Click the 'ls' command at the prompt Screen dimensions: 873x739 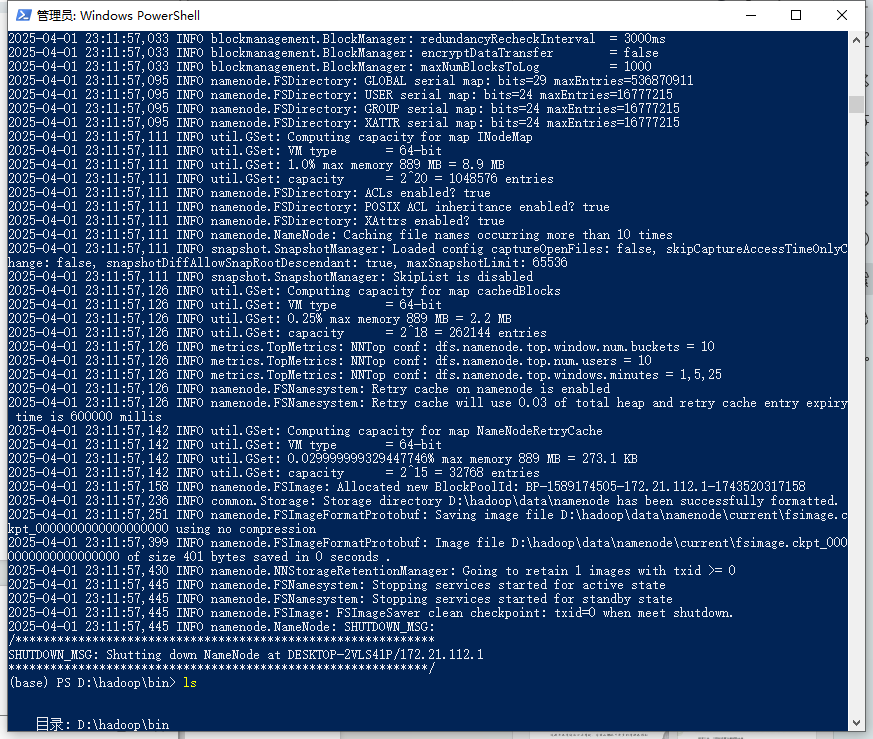tap(190, 683)
